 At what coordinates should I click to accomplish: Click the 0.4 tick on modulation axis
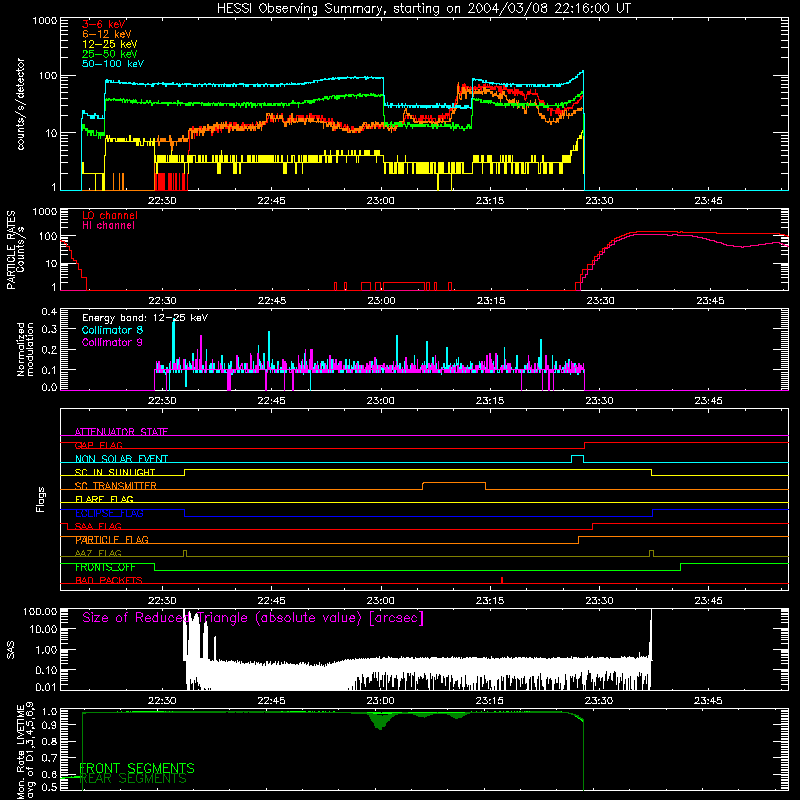[49, 312]
